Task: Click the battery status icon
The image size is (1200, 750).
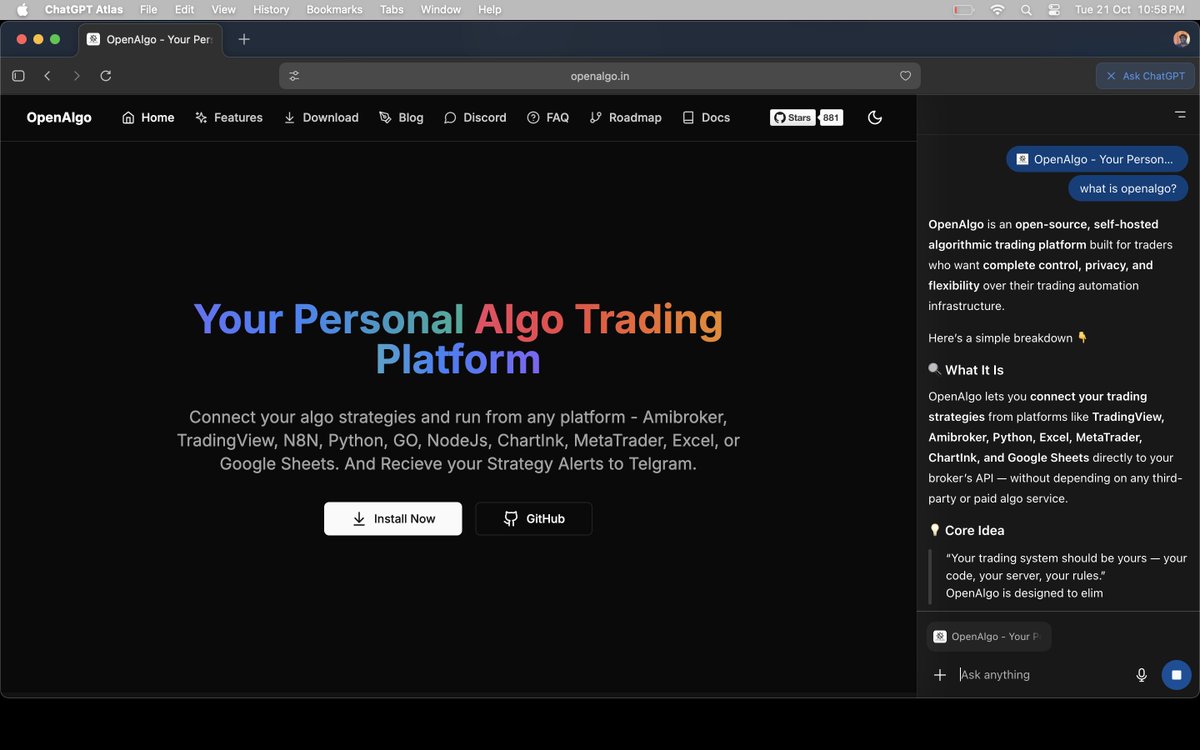Action: [x=963, y=9]
